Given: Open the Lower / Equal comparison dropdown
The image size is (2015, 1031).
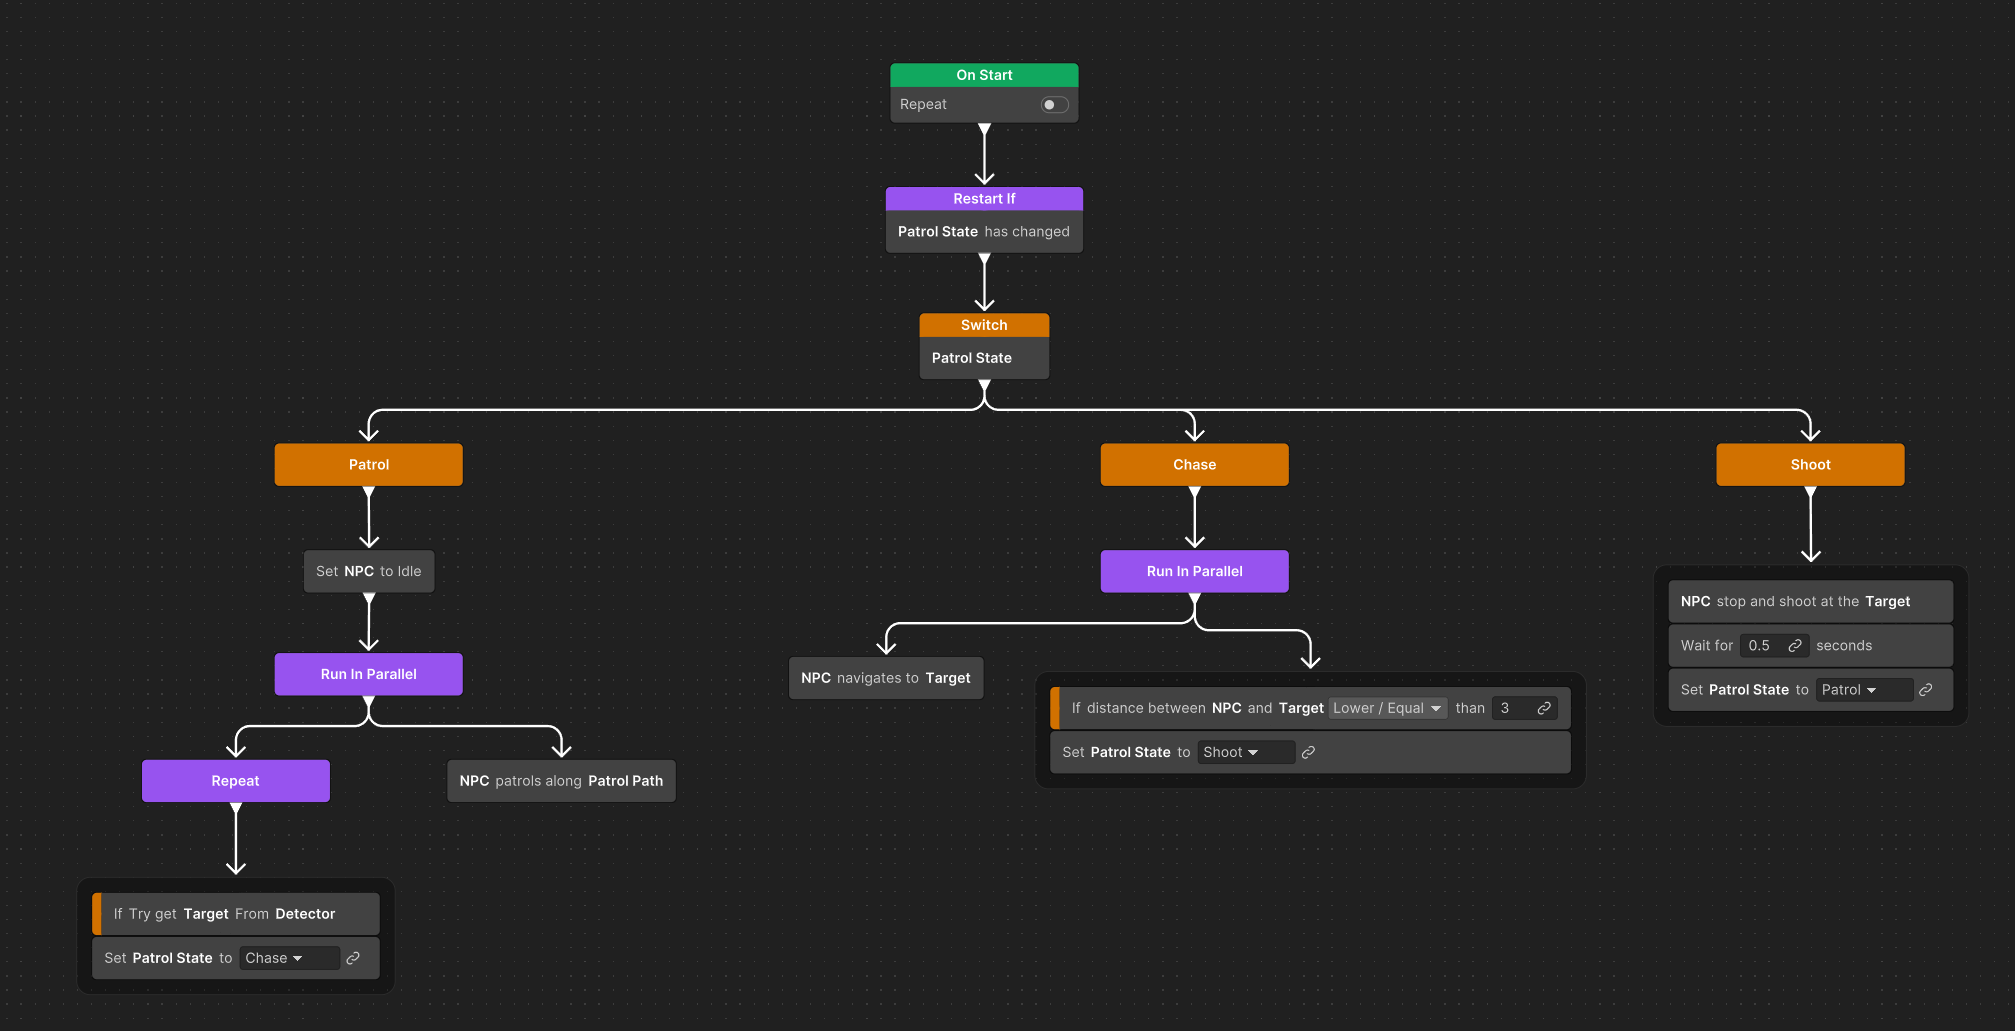Looking at the screenshot, I should click(1388, 708).
